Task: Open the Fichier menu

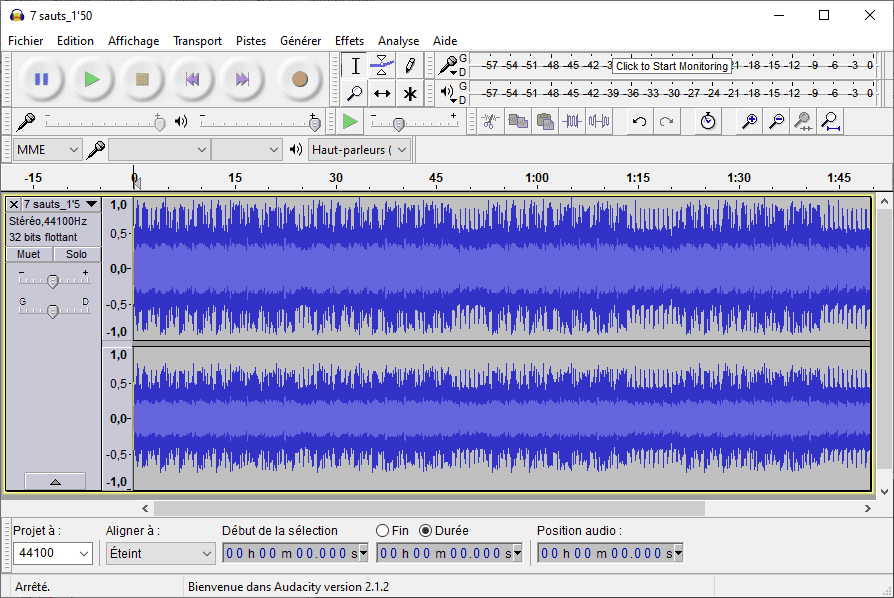Action: (26, 41)
